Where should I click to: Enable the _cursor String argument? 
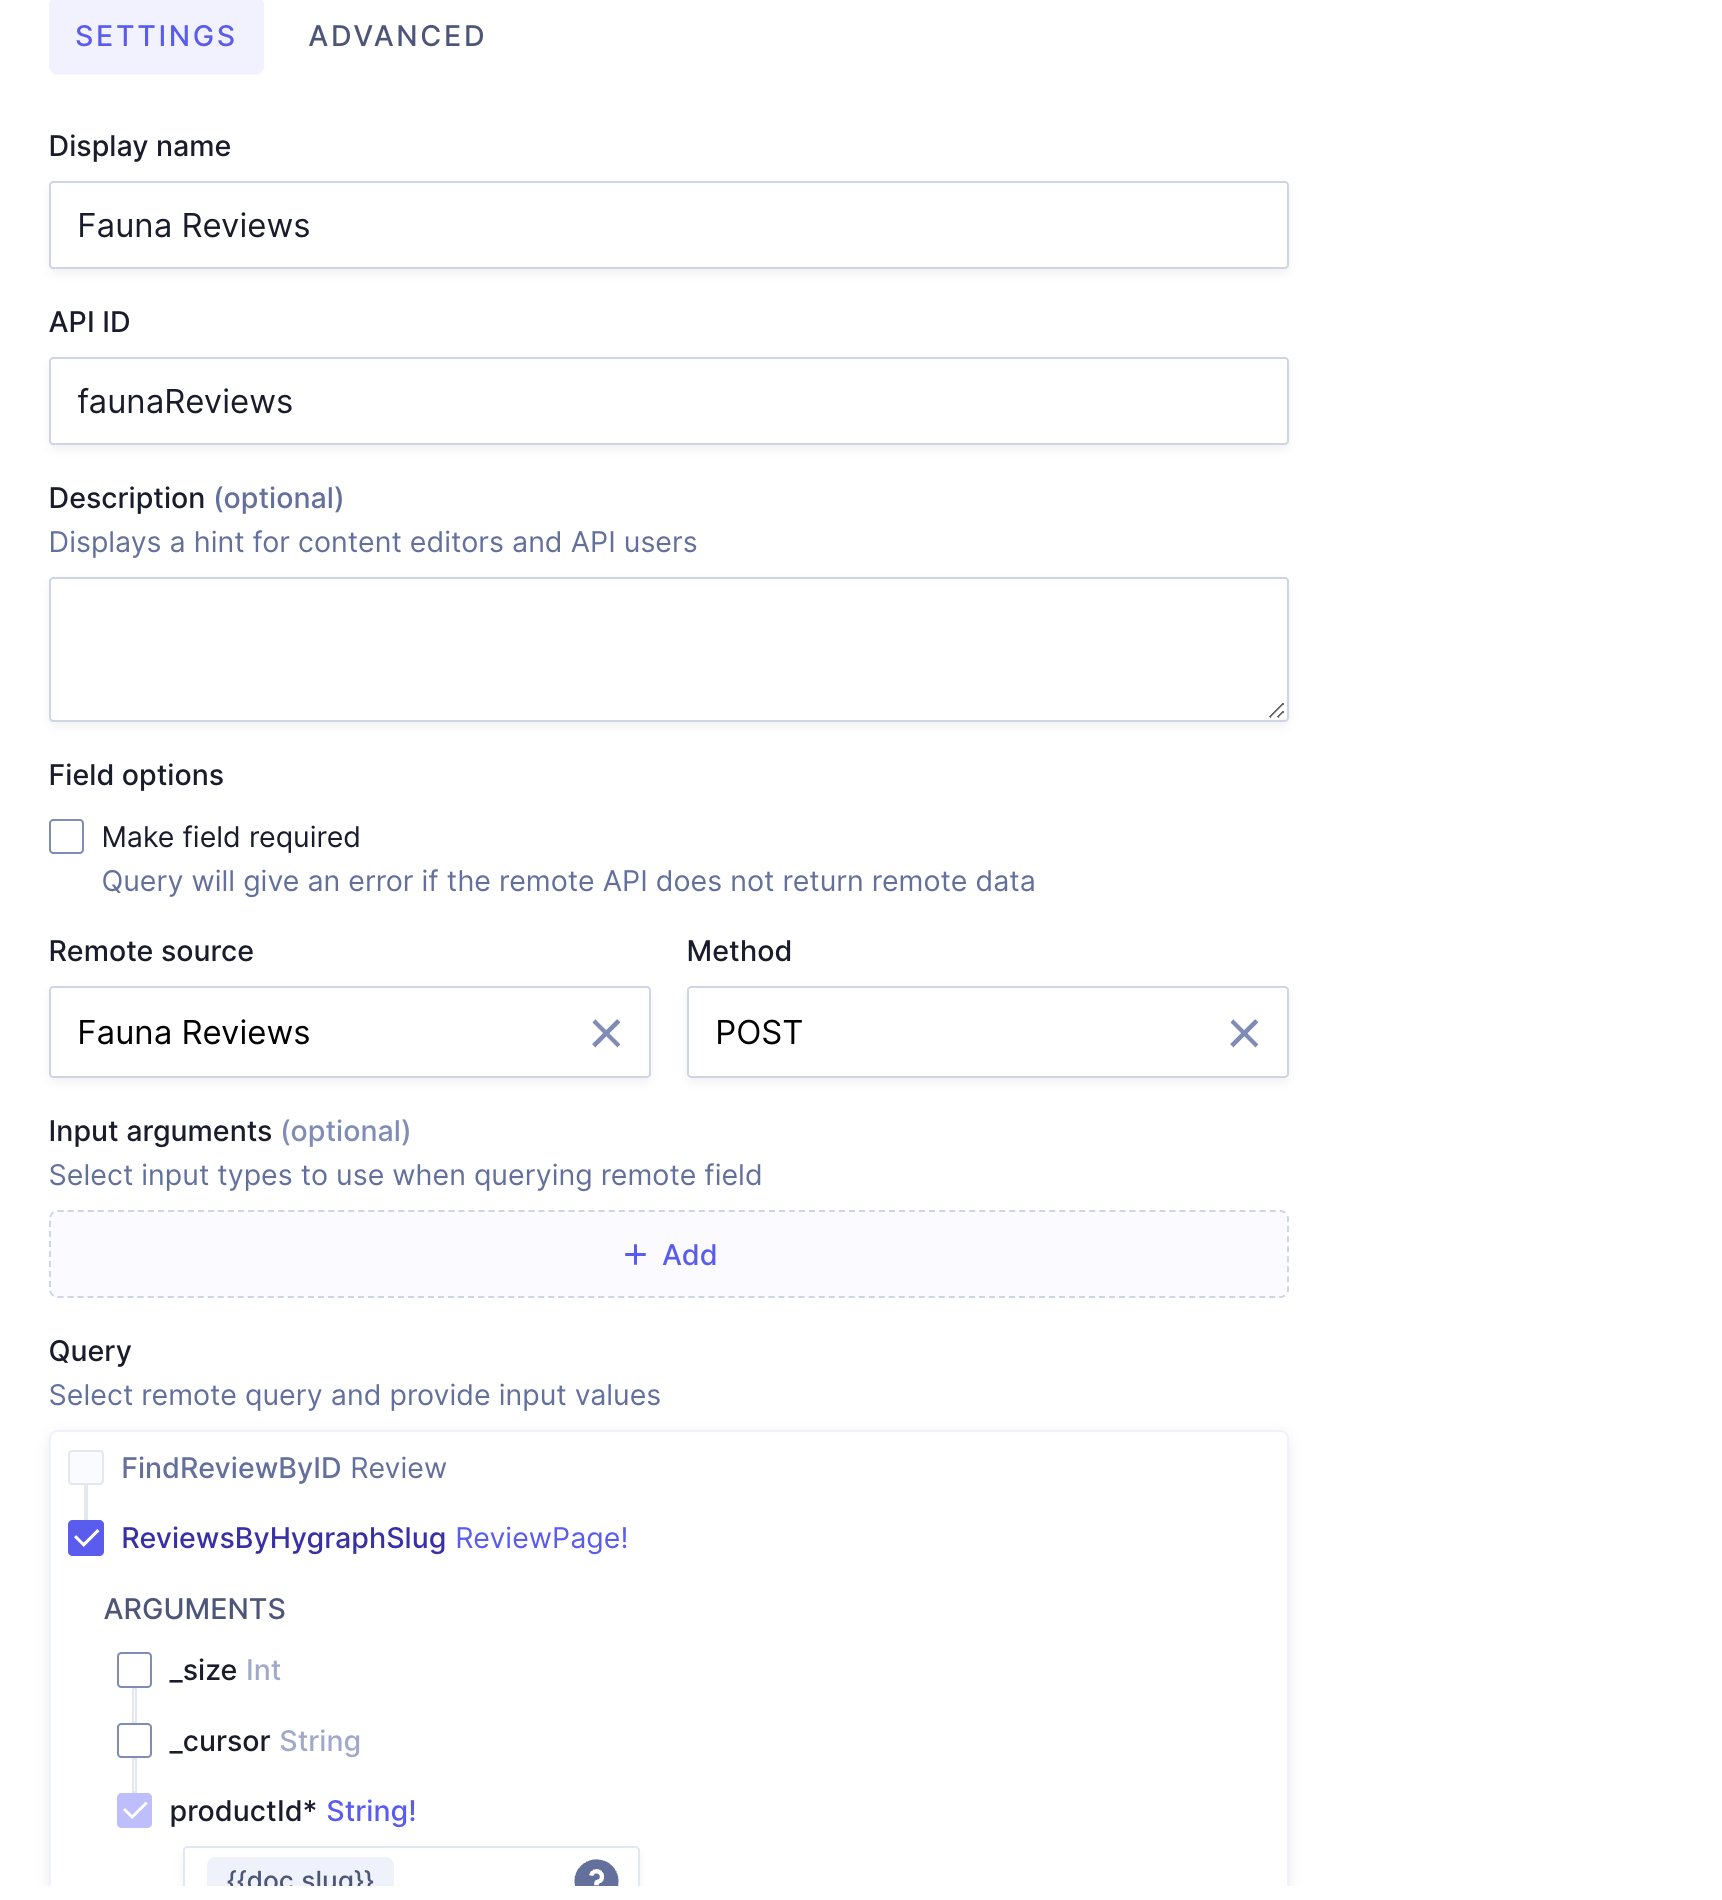click(134, 1740)
